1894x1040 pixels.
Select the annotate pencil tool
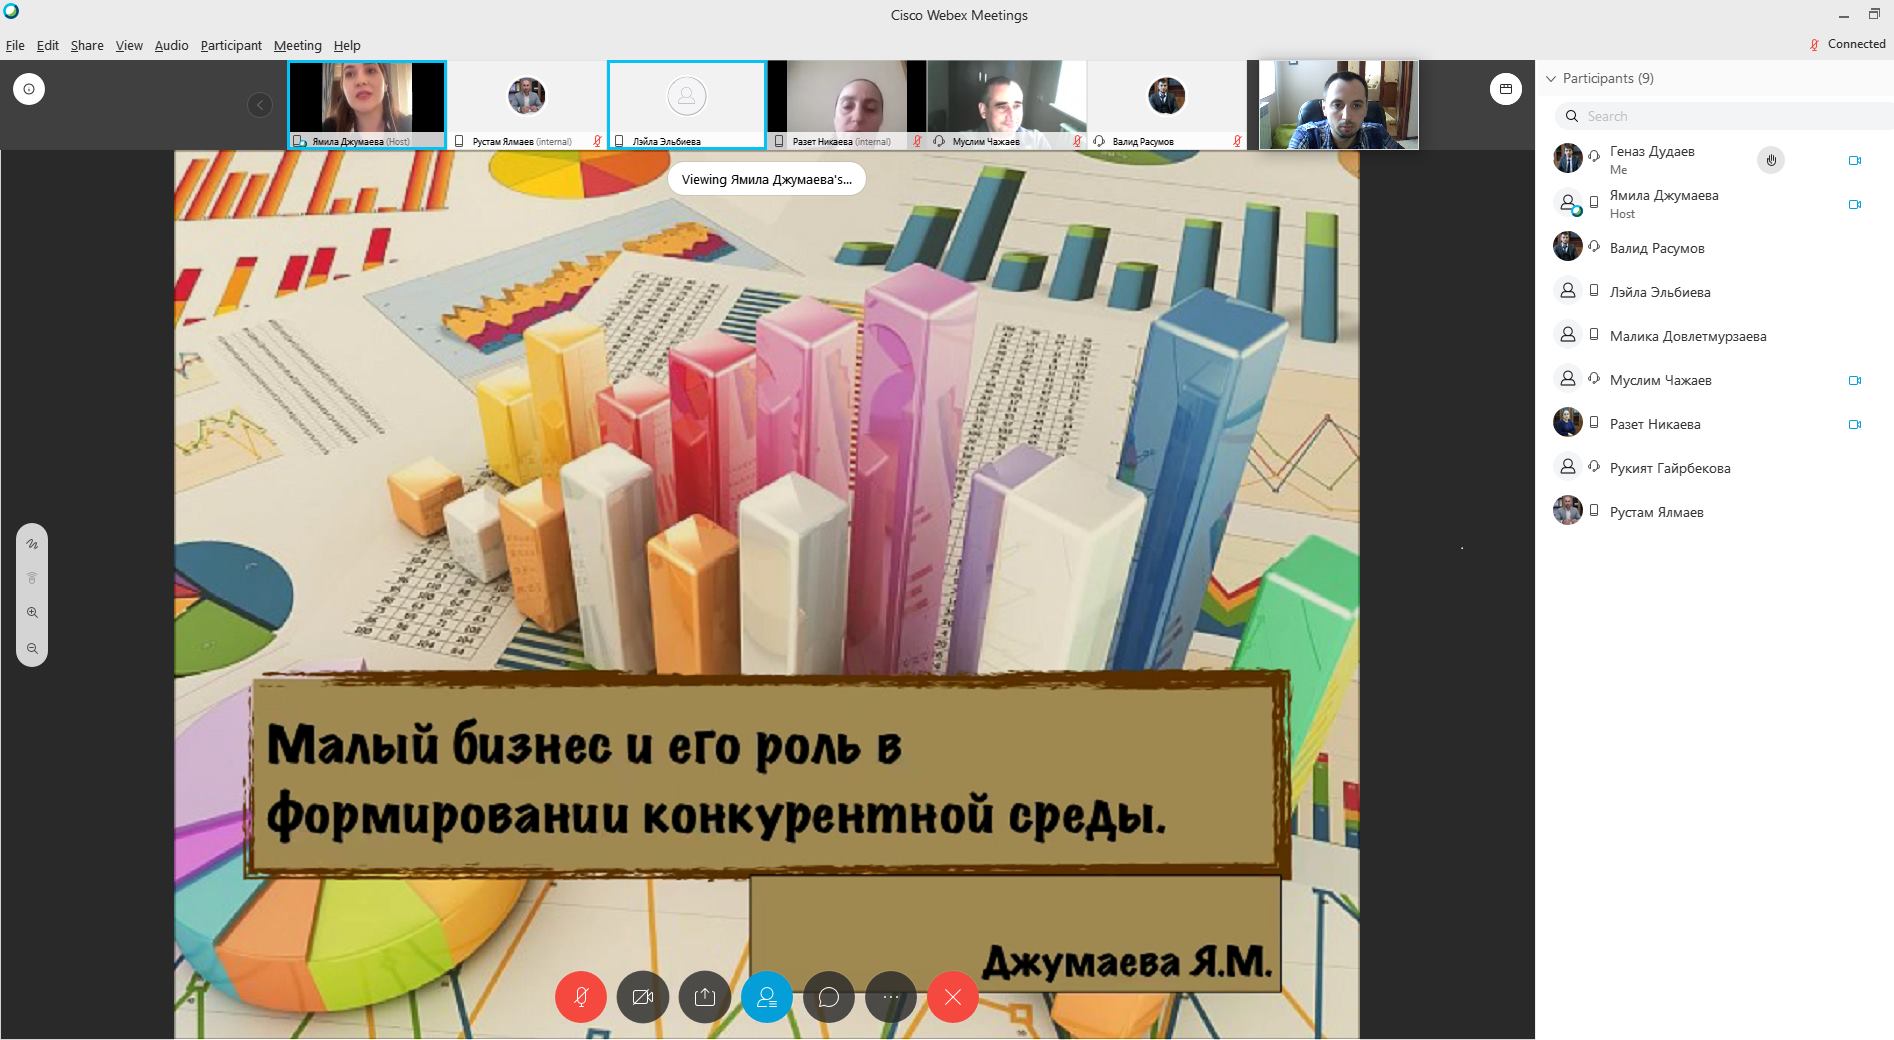click(32, 544)
